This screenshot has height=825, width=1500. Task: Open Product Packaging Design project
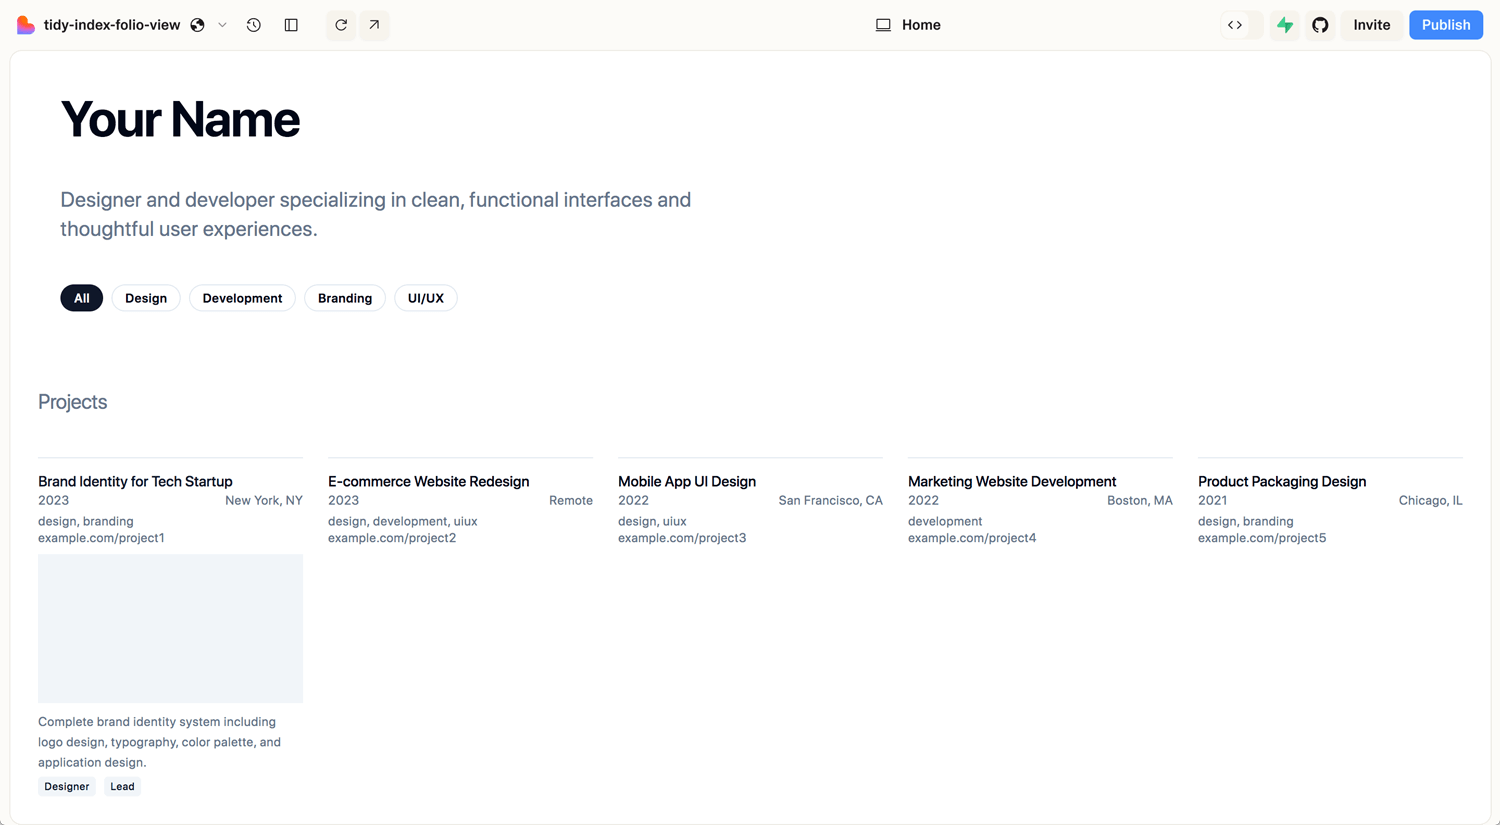tap(1282, 481)
